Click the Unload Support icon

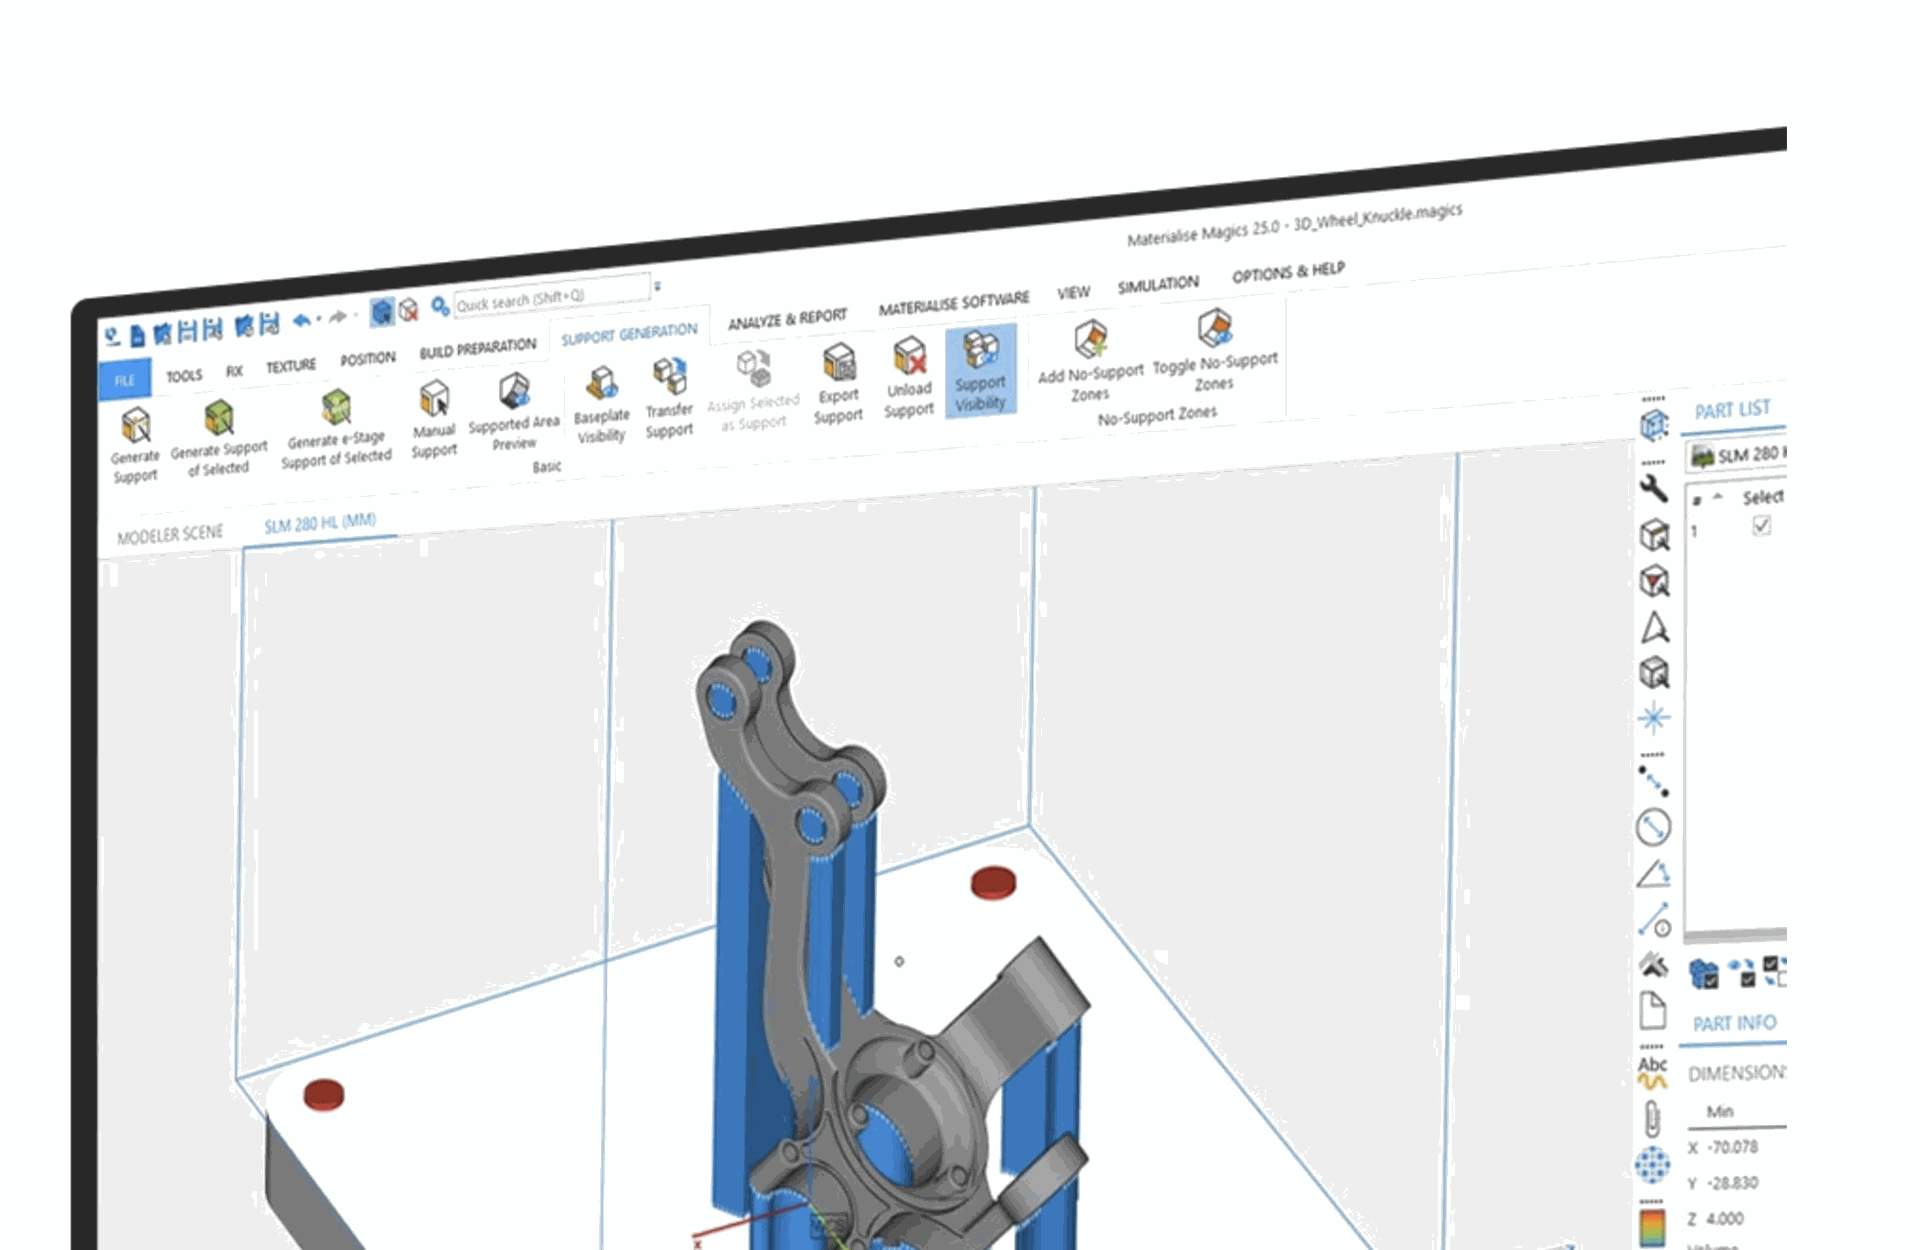point(909,357)
